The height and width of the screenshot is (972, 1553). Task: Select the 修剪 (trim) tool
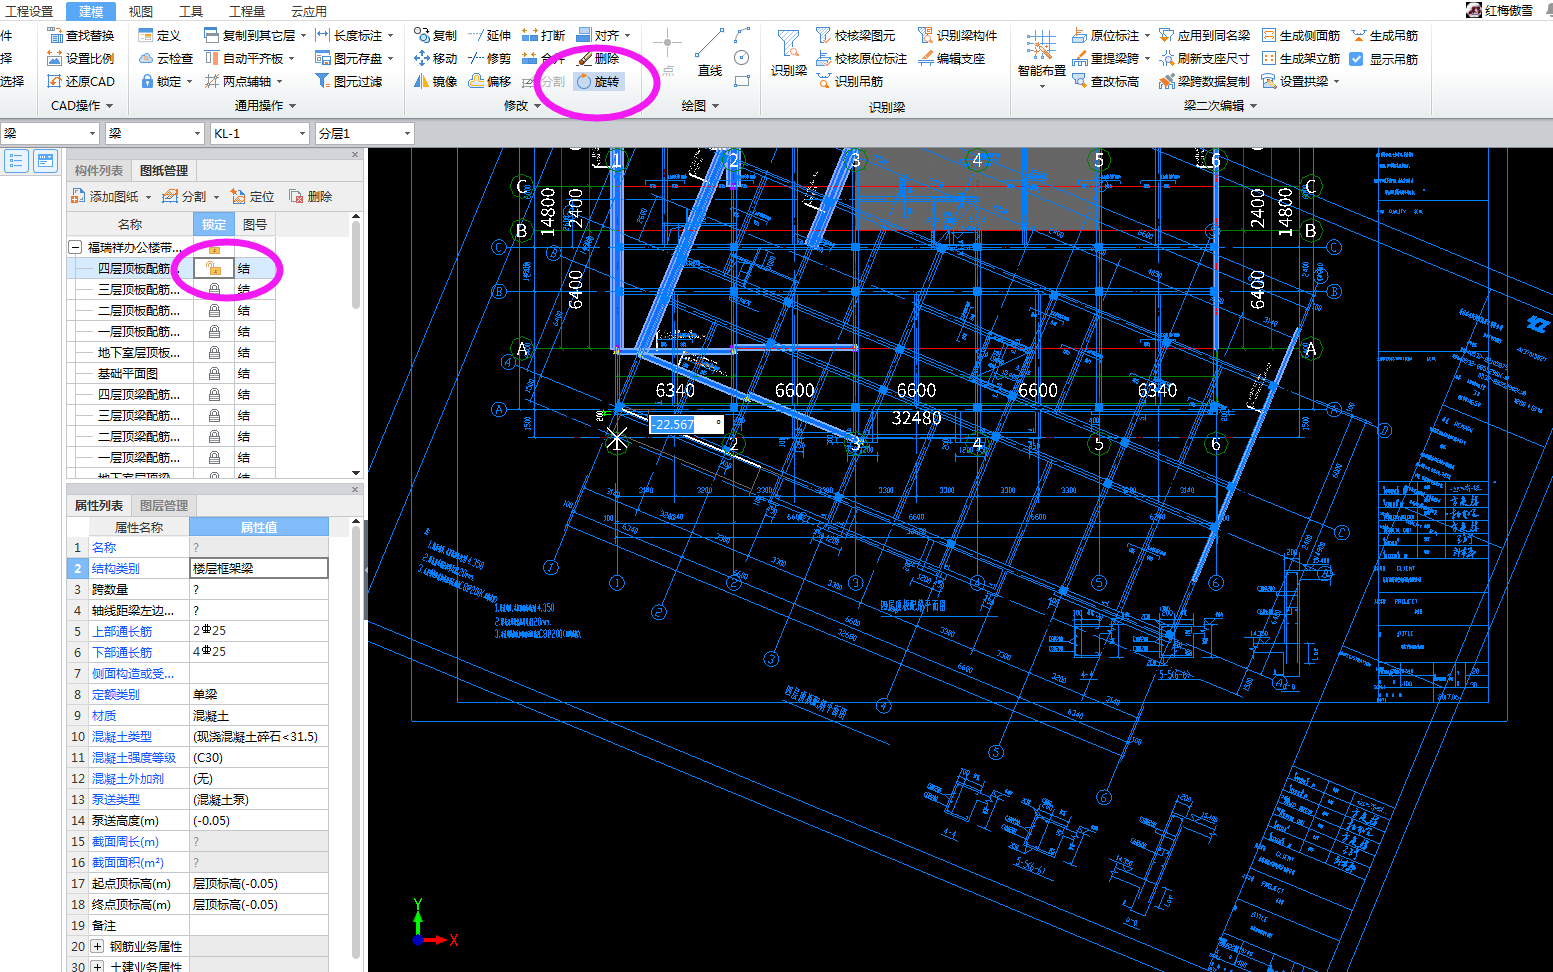pyautogui.click(x=490, y=58)
